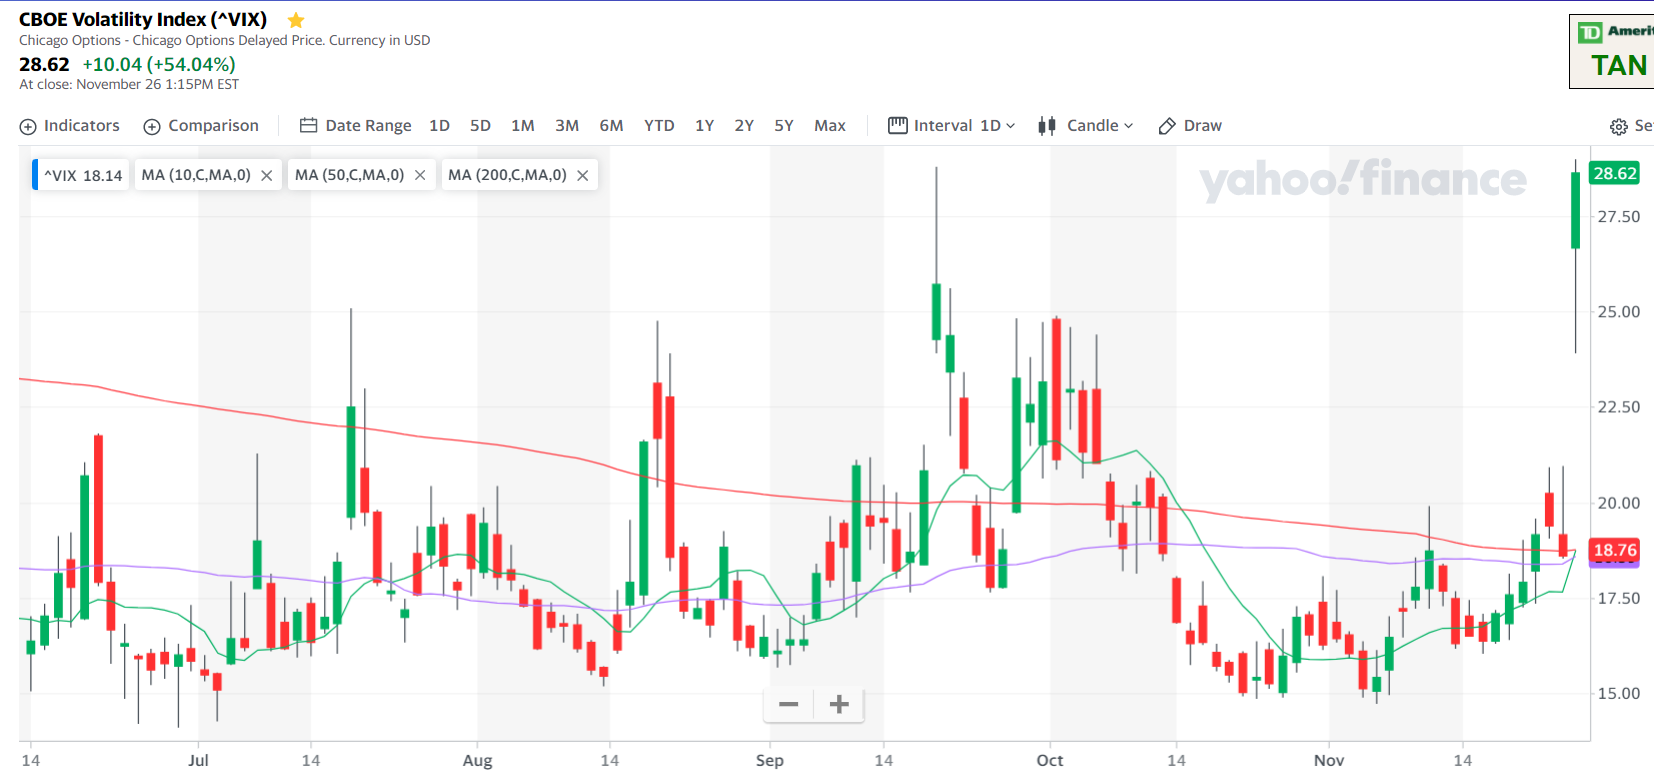Click the Nov label on time axis
1654x777 pixels.
1329,761
